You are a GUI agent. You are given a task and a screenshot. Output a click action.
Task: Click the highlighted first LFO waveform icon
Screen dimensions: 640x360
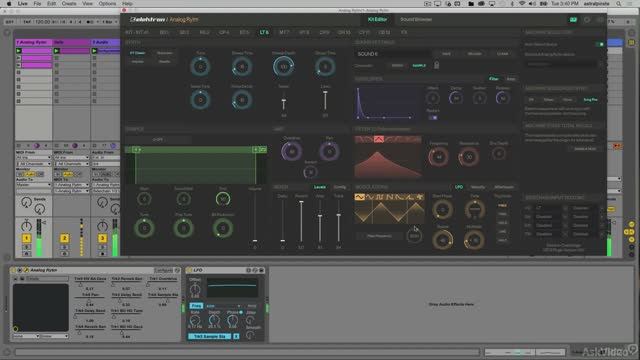click(x=360, y=197)
